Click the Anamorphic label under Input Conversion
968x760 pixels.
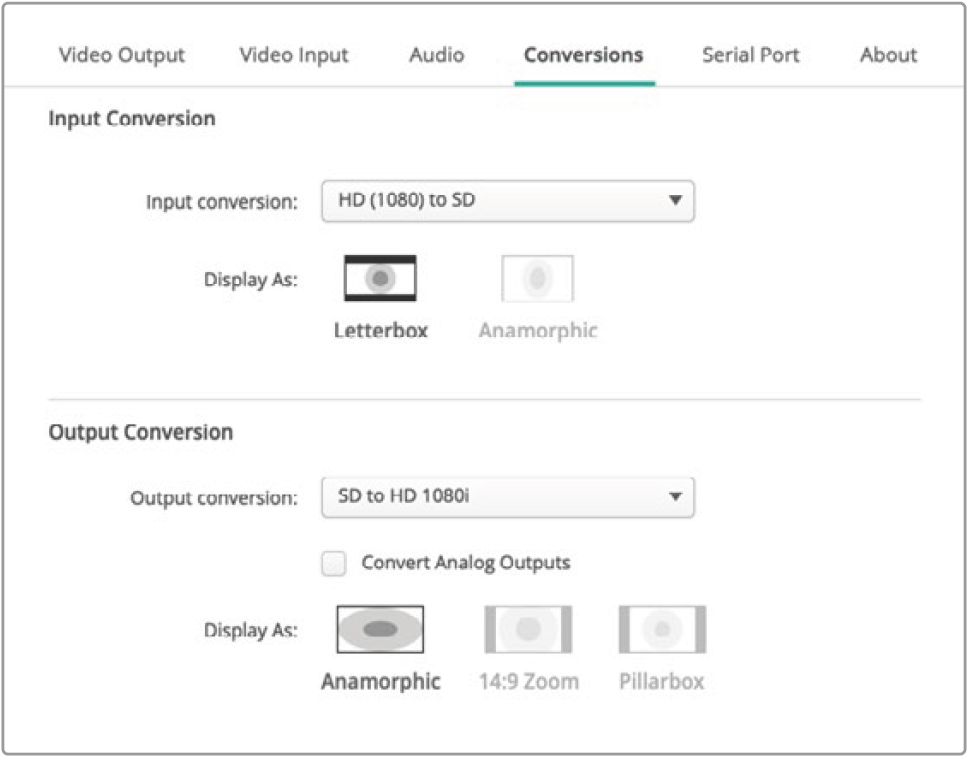click(537, 331)
